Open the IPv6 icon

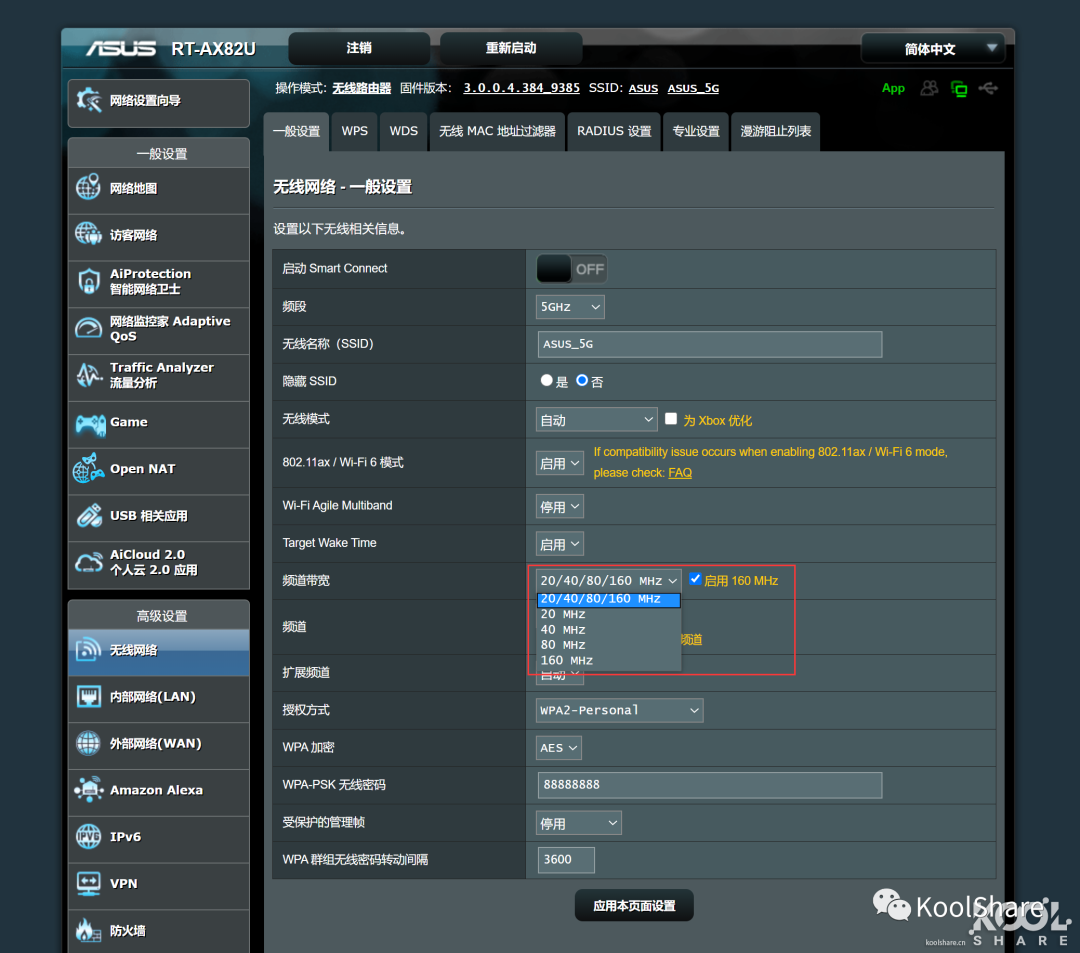click(x=88, y=837)
